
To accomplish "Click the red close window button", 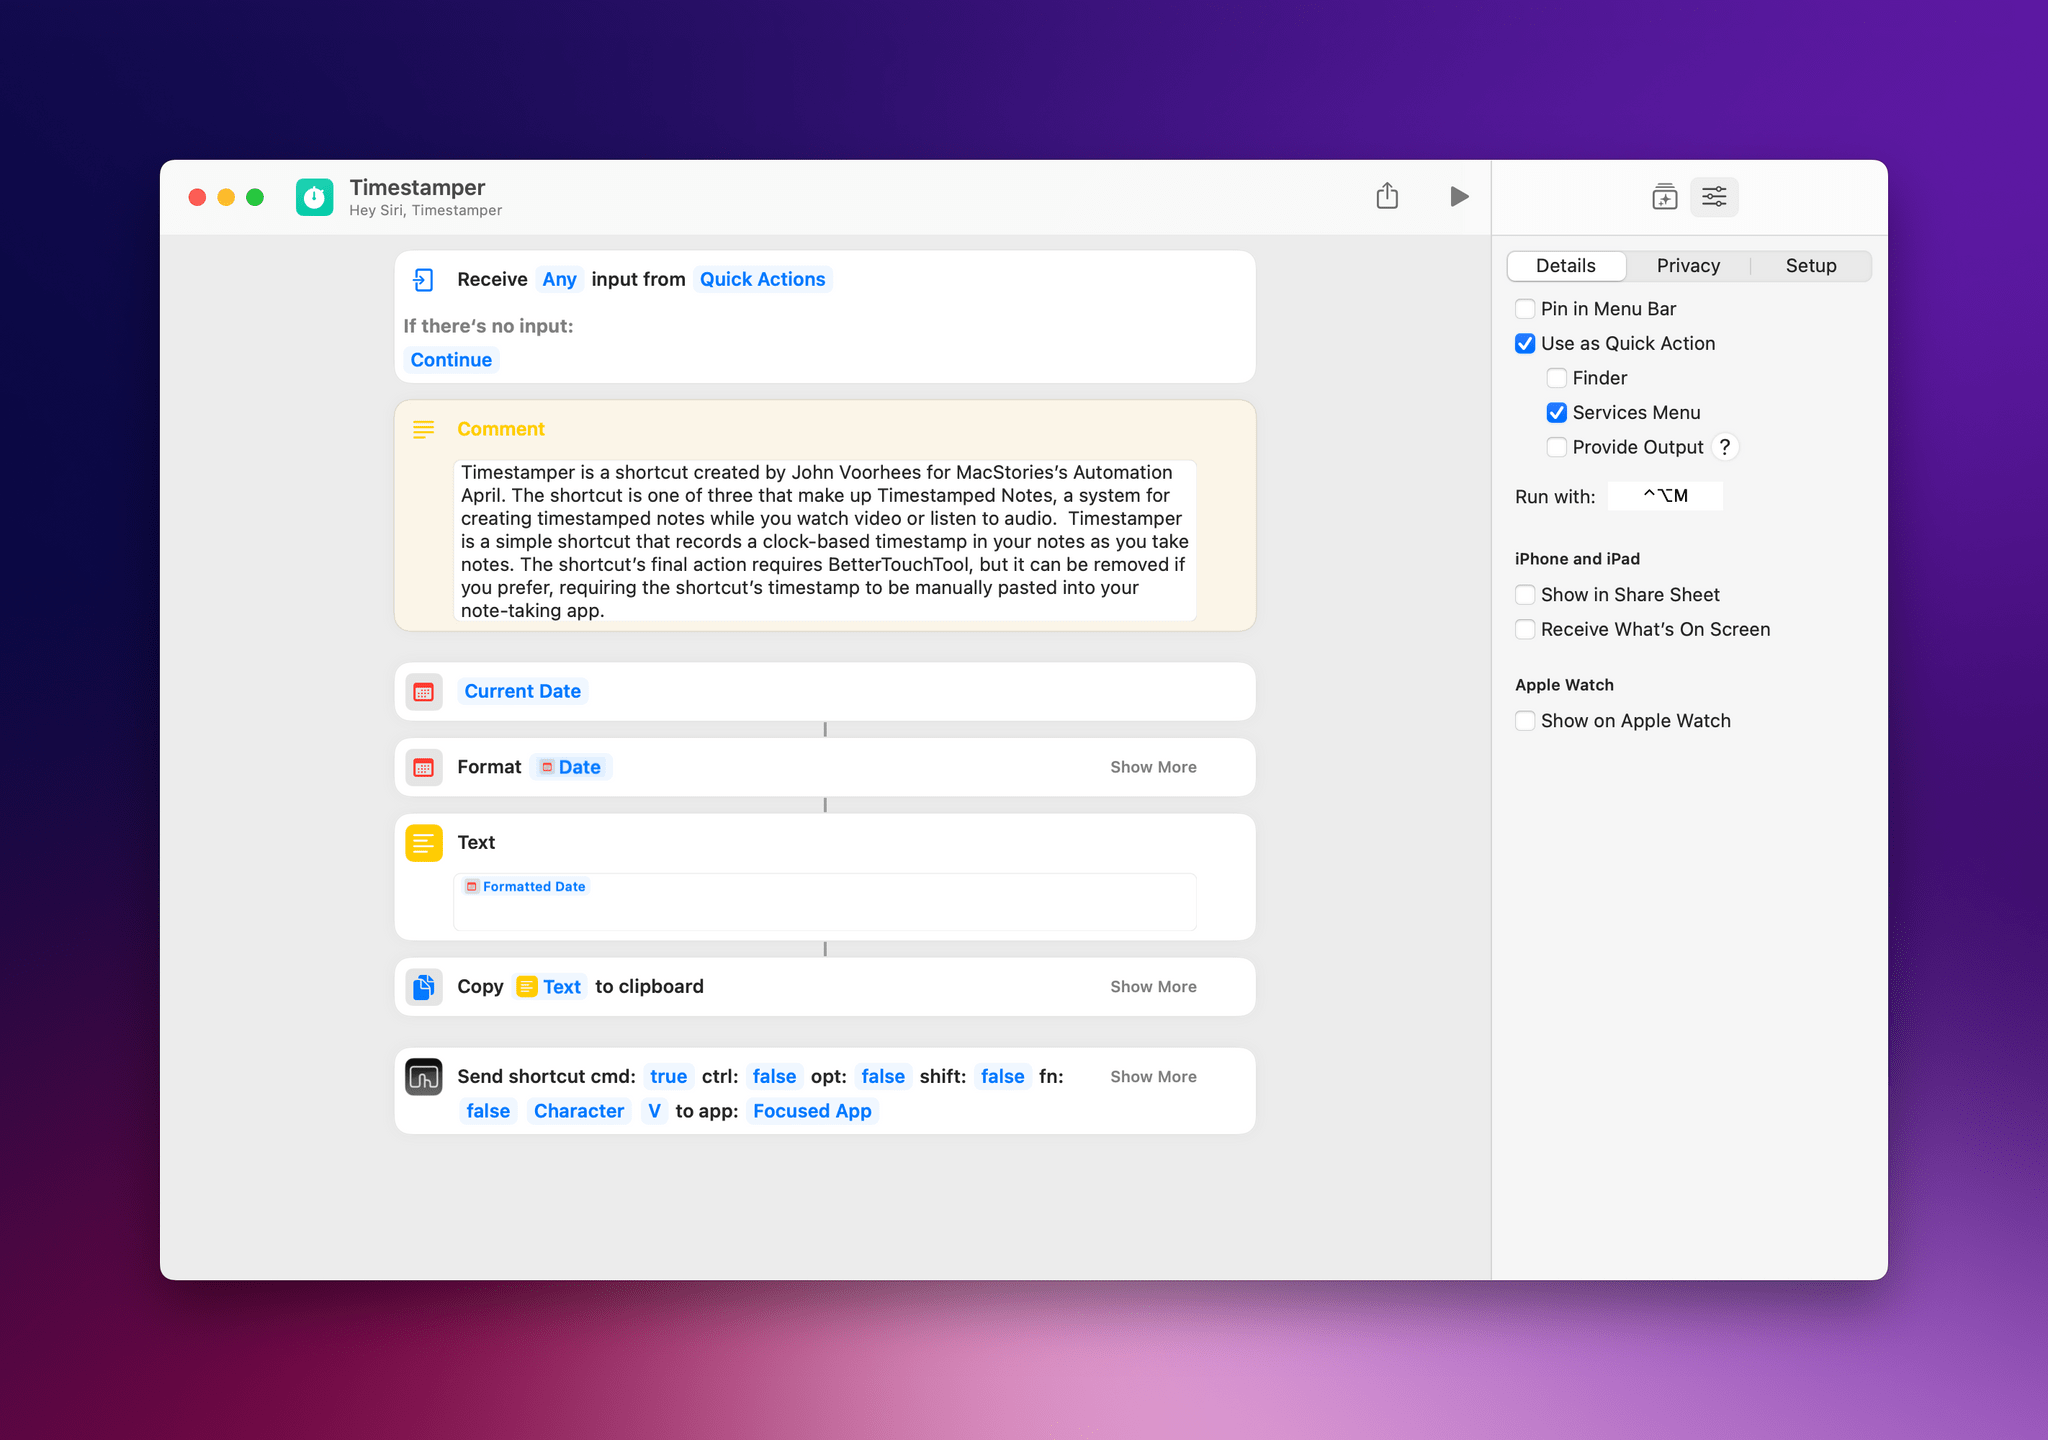I will pos(198,197).
